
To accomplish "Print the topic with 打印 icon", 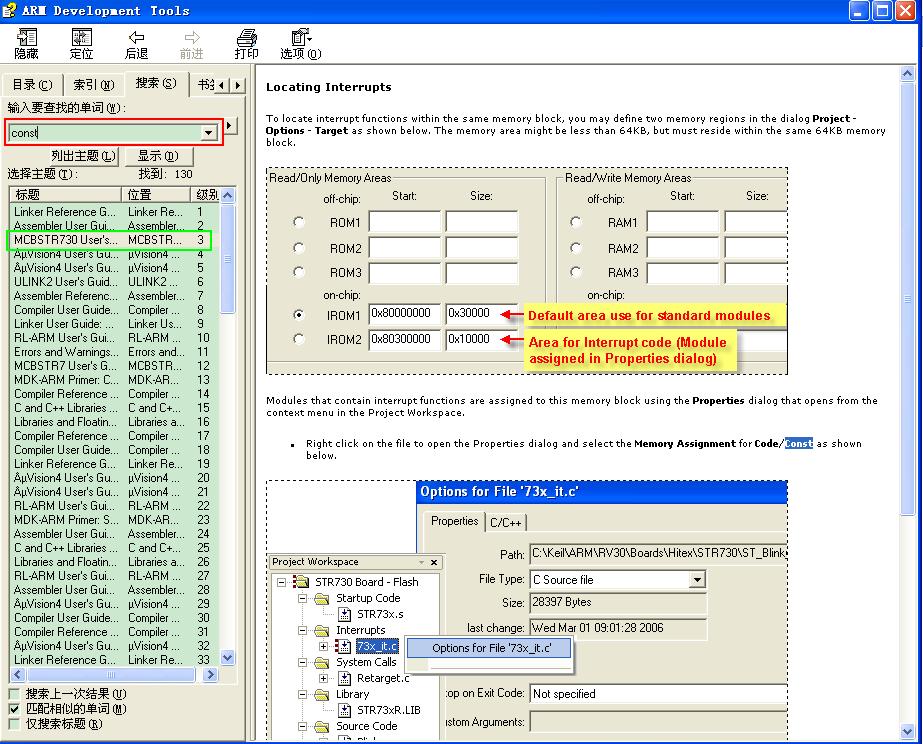I will (x=247, y=44).
